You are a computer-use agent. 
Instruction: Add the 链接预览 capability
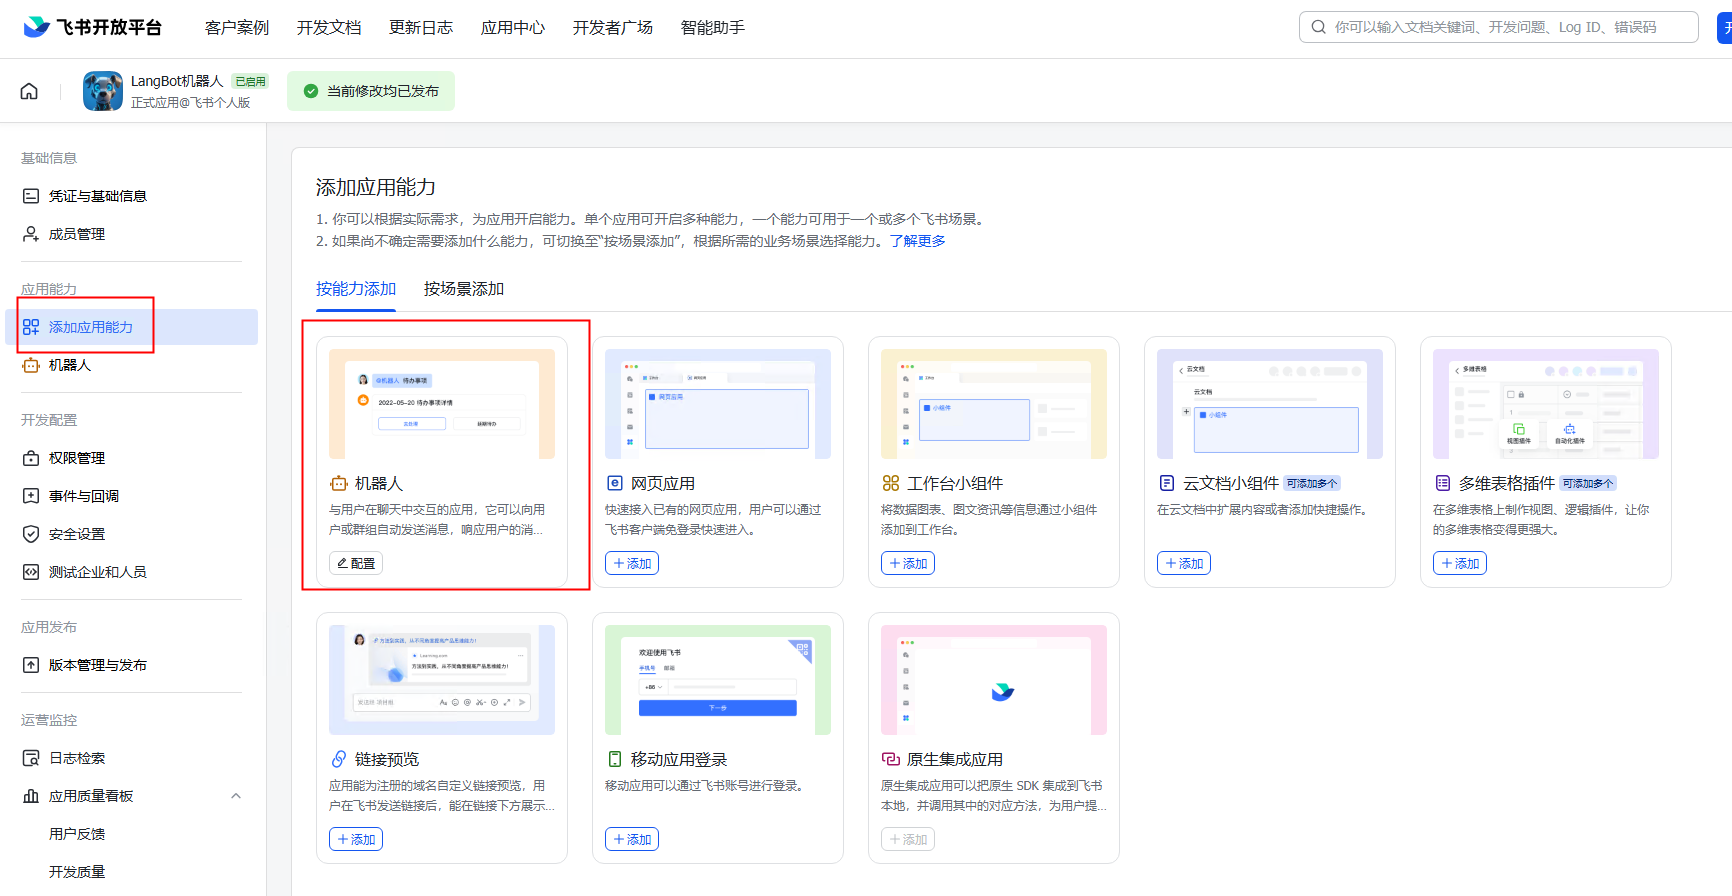356,840
